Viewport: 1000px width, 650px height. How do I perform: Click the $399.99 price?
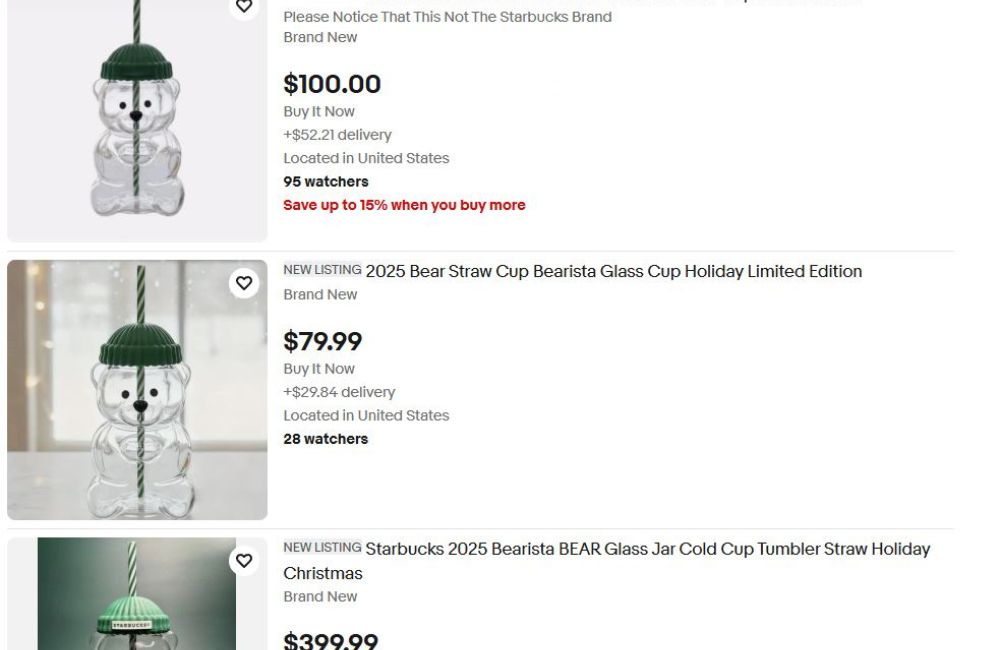click(x=330, y=640)
